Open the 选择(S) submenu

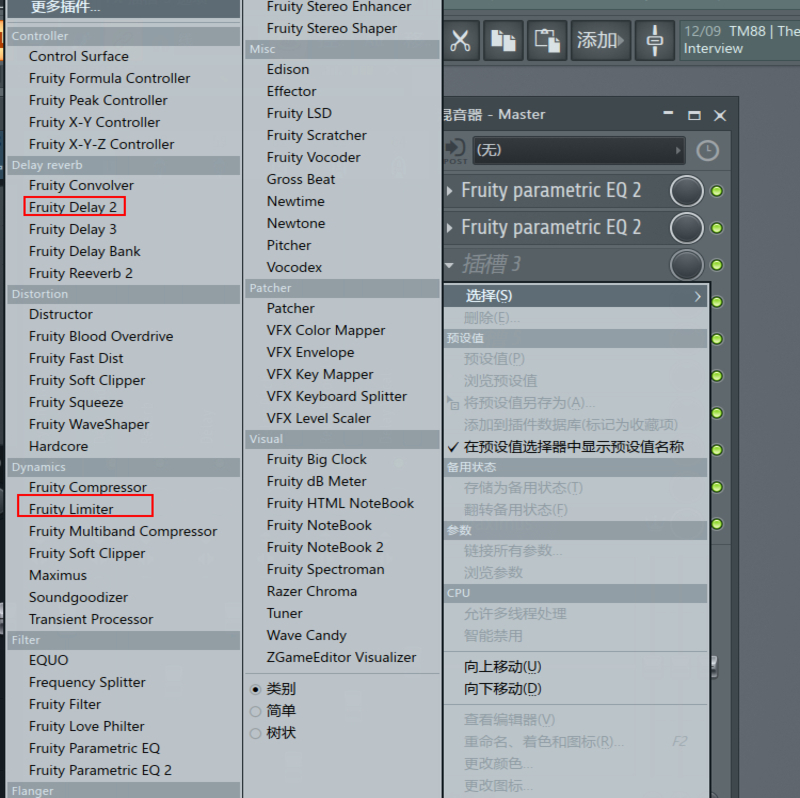[576, 296]
